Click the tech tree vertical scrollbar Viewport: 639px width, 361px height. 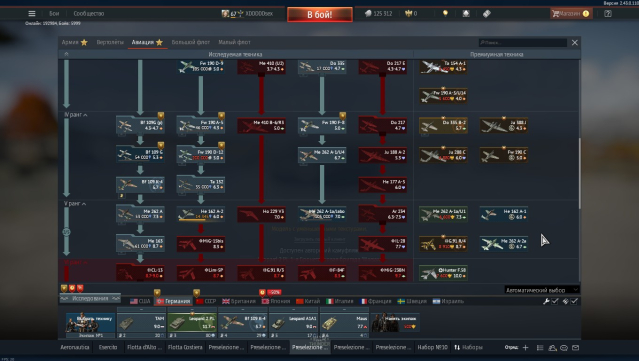point(579,174)
